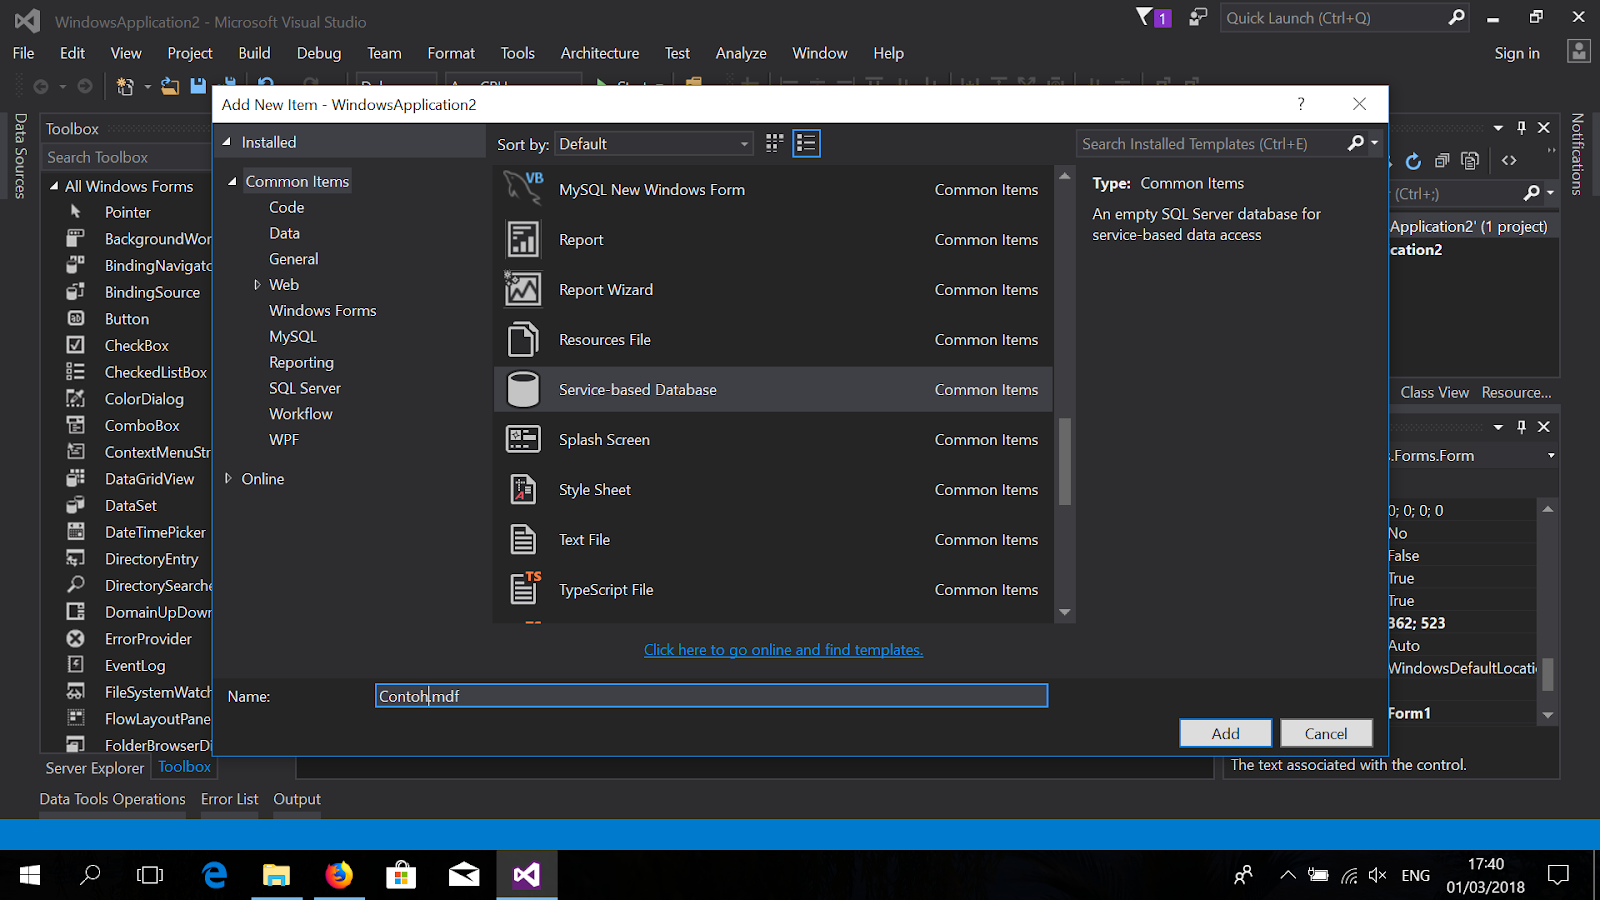The image size is (1600, 900).
Task: Switch templates to medium icons list view
Action: coord(806,143)
